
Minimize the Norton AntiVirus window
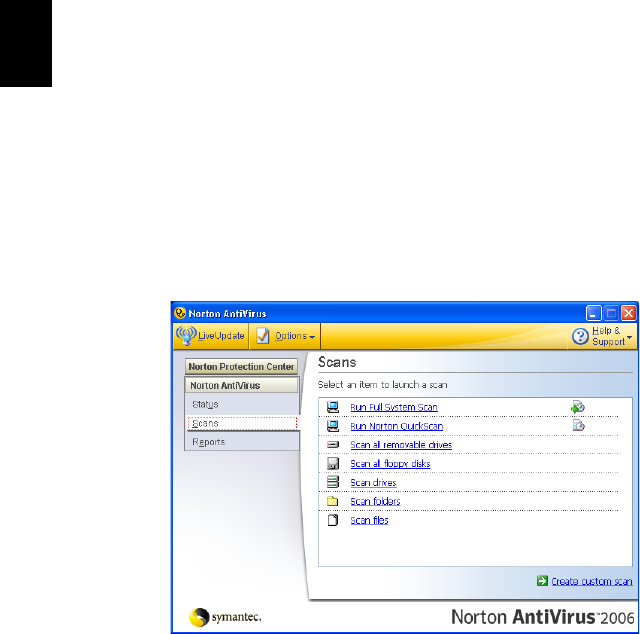coord(593,313)
